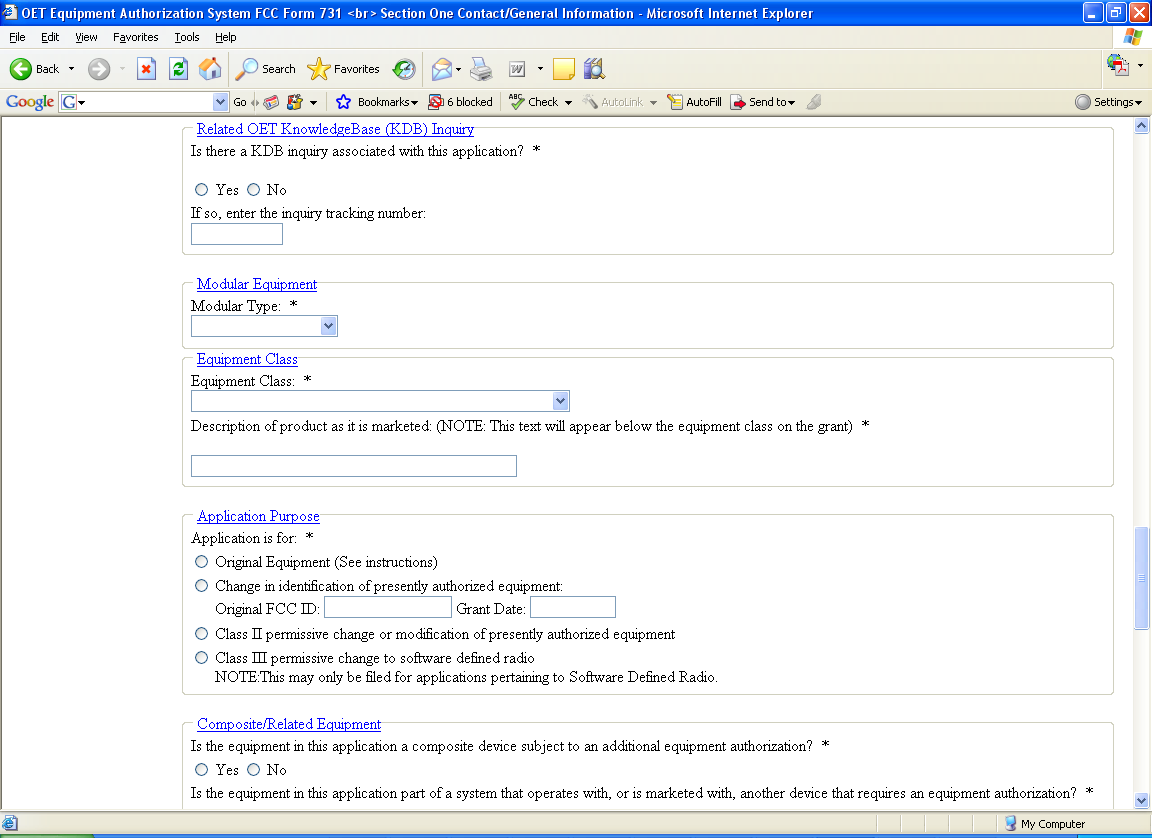Screen dimensions: 1152x838
Task: Open the Modular Equipment link
Action: 257,284
